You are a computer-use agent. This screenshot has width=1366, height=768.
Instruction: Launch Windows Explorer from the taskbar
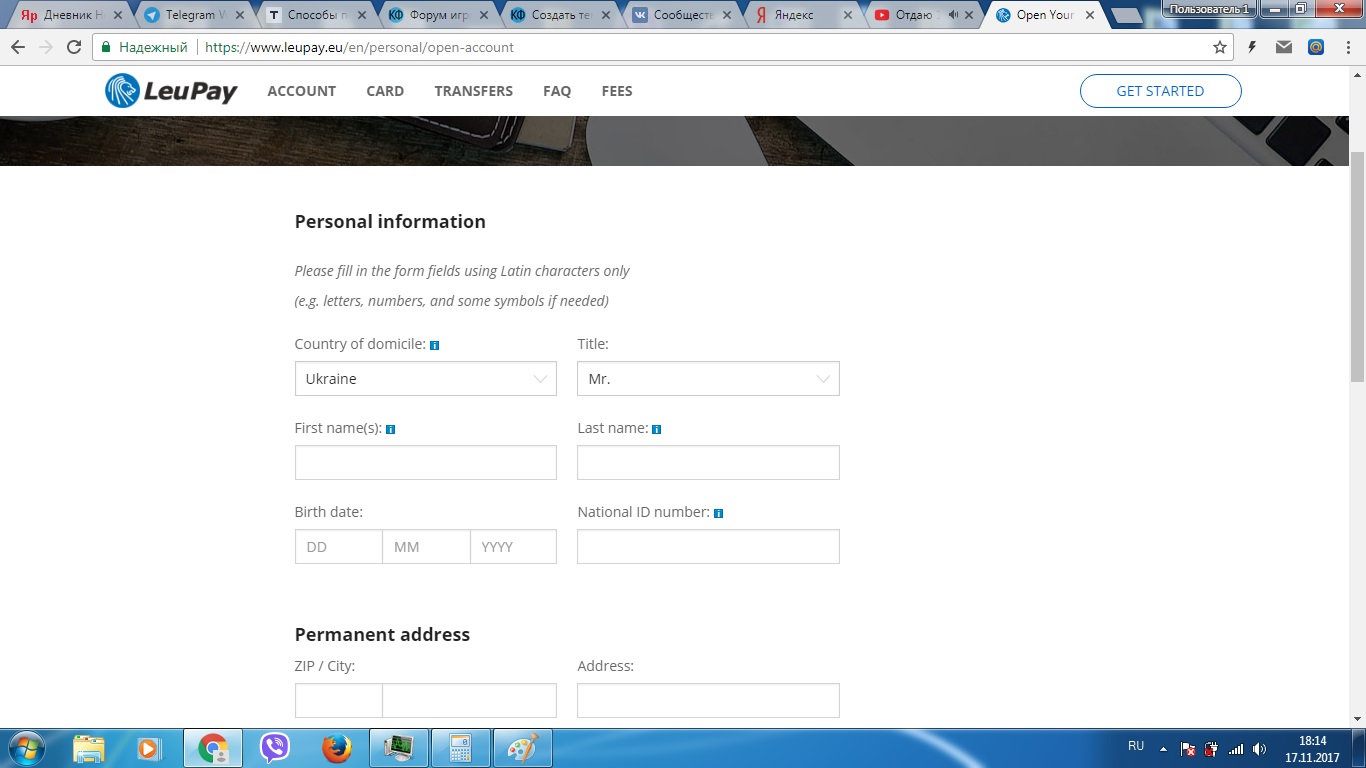coord(89,748)
